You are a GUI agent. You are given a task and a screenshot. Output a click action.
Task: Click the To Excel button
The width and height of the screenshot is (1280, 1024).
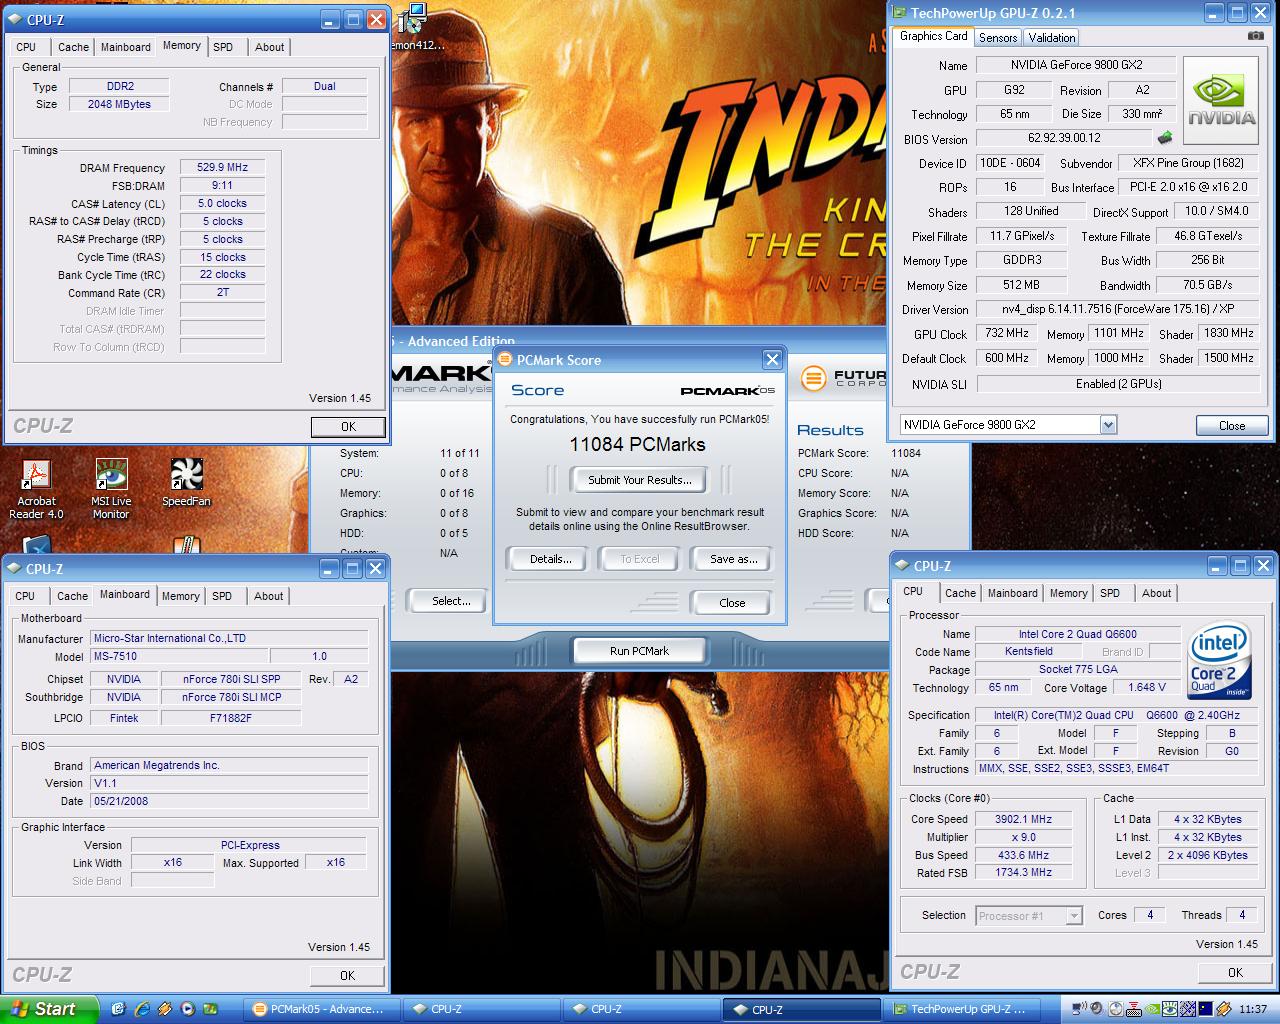[639, 559]
